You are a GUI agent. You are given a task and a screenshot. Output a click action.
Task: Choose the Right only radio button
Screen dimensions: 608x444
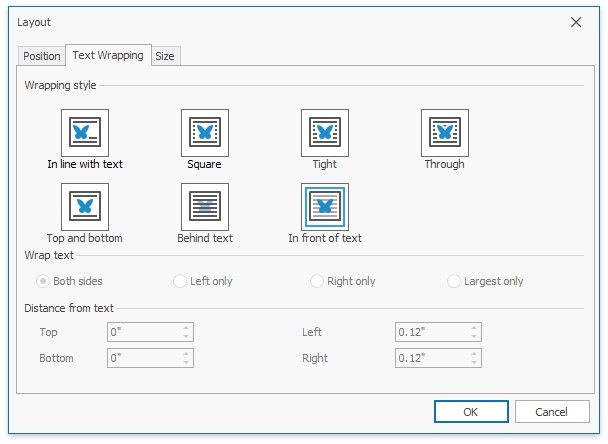pyautogui.click(x=317, y=281)
